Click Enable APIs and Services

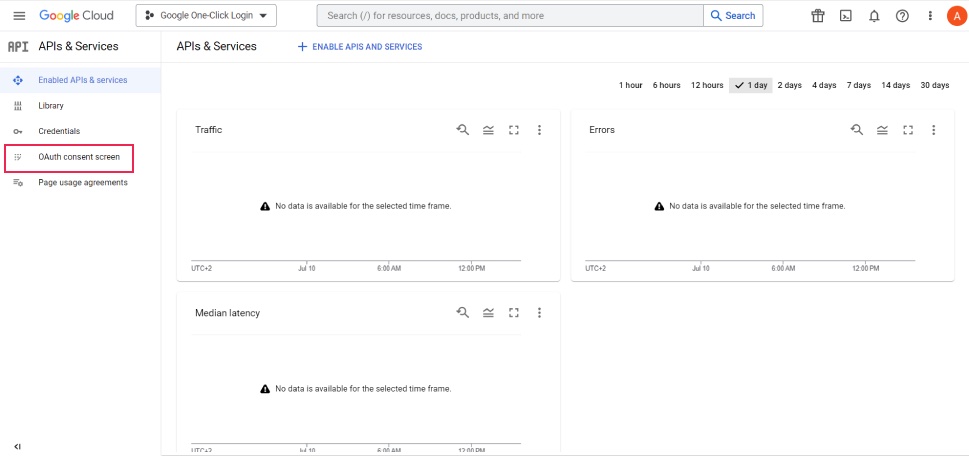(360, 47)
